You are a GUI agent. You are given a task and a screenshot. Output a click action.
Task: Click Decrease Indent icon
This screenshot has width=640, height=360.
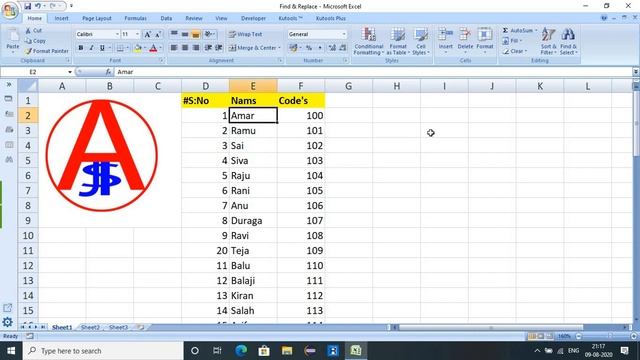click(x=208, y=48)
